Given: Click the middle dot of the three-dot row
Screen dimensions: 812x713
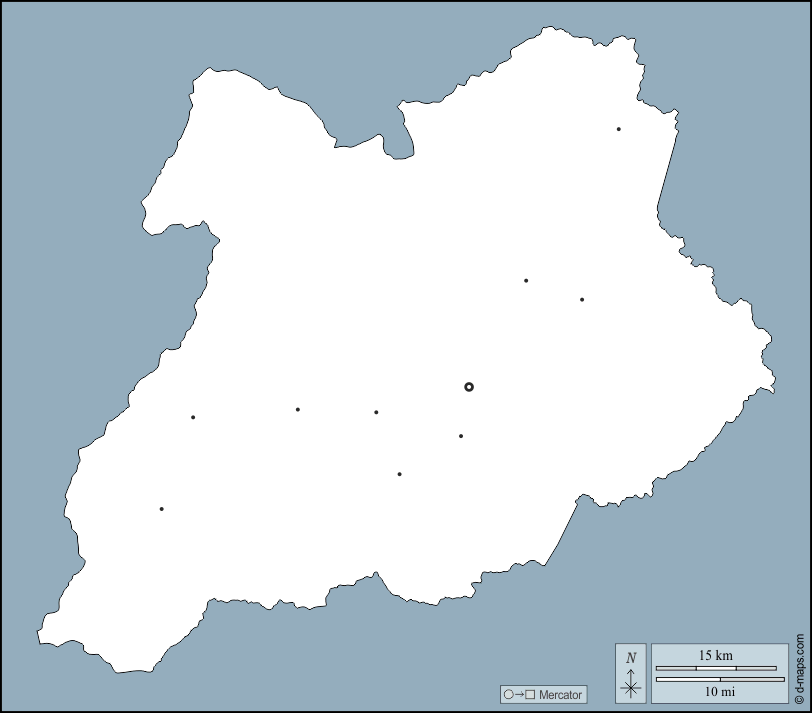Looking at the screenshot, I should click(298, 409).
